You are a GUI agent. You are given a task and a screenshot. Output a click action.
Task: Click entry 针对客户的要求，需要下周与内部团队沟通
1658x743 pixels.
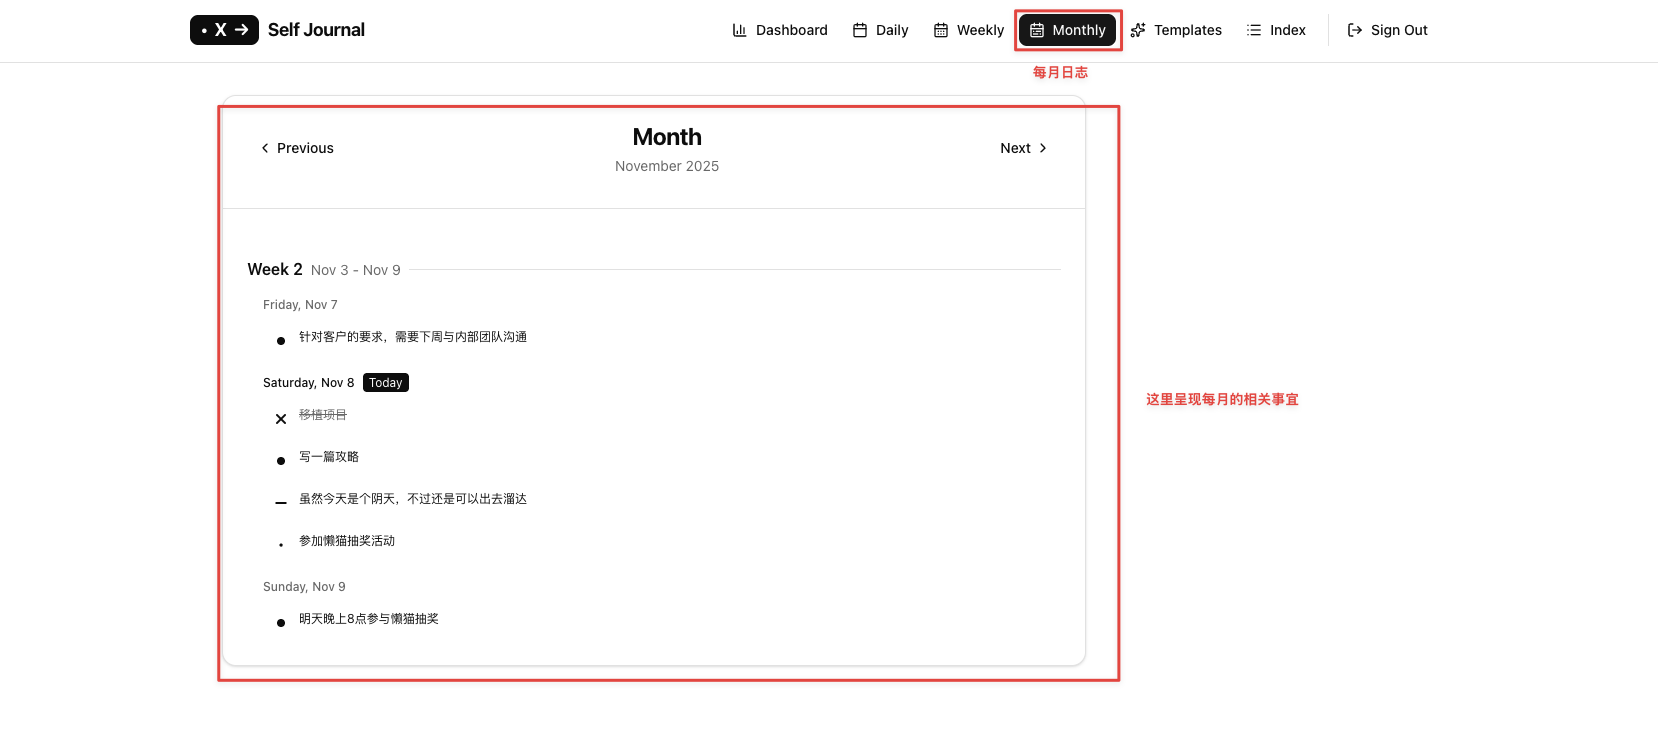point(413,337)
